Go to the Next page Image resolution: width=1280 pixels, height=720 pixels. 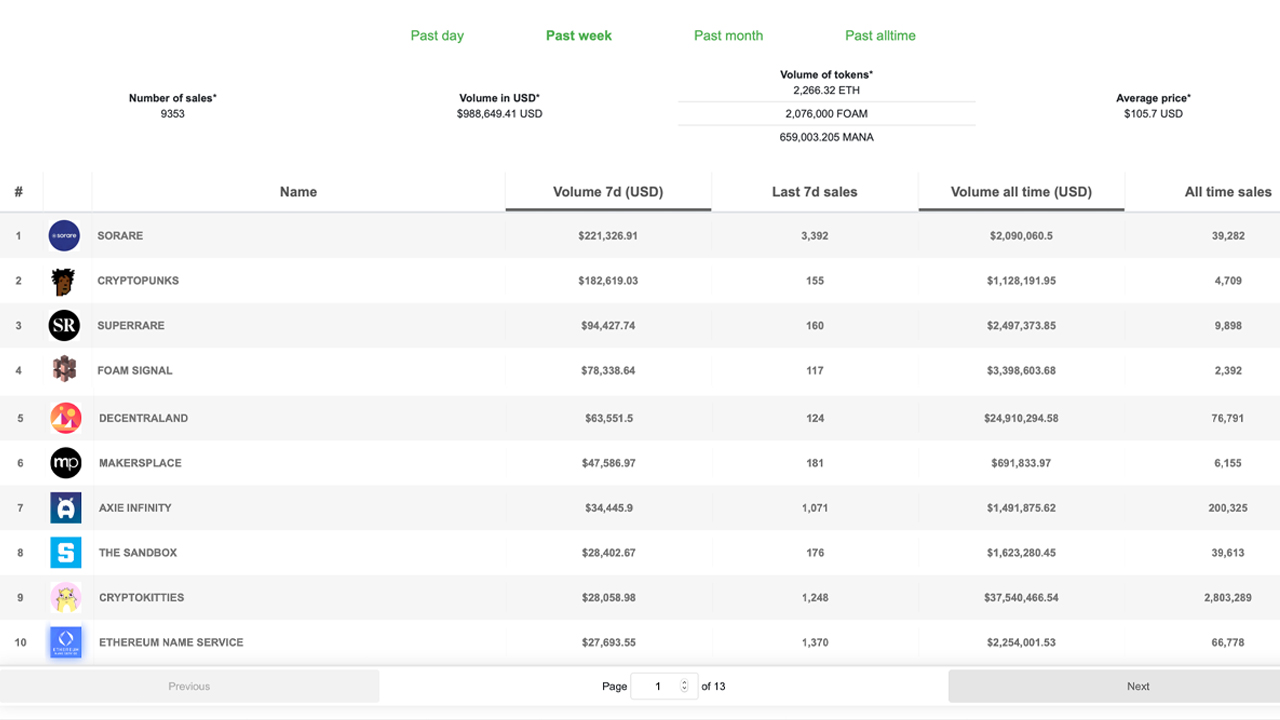(x=1138, y=686)
